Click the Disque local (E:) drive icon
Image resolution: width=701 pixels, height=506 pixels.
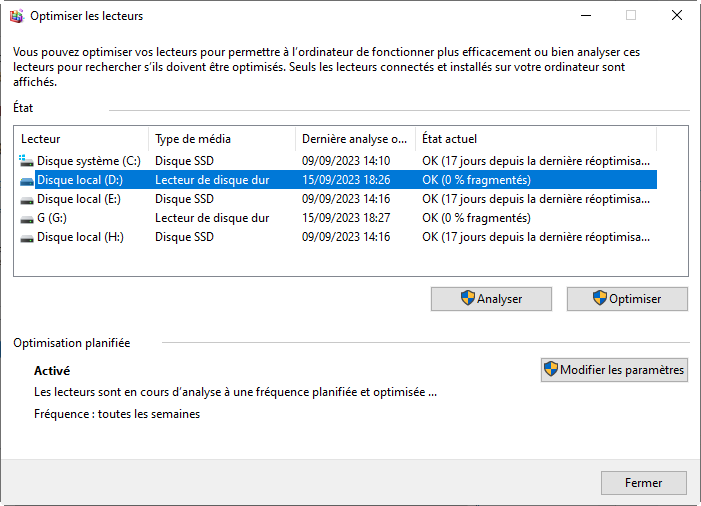pyautogui.click(x=27, y=200)
